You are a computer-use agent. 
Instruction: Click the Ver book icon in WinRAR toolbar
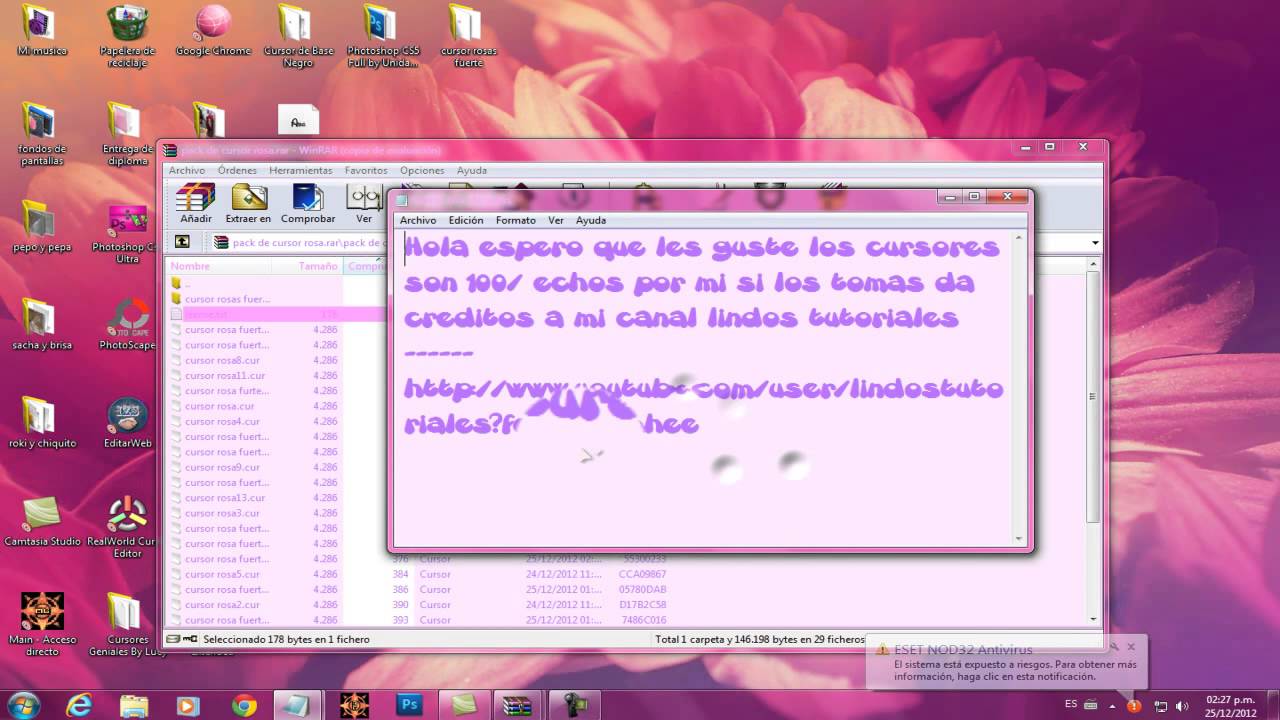[364, 204]
